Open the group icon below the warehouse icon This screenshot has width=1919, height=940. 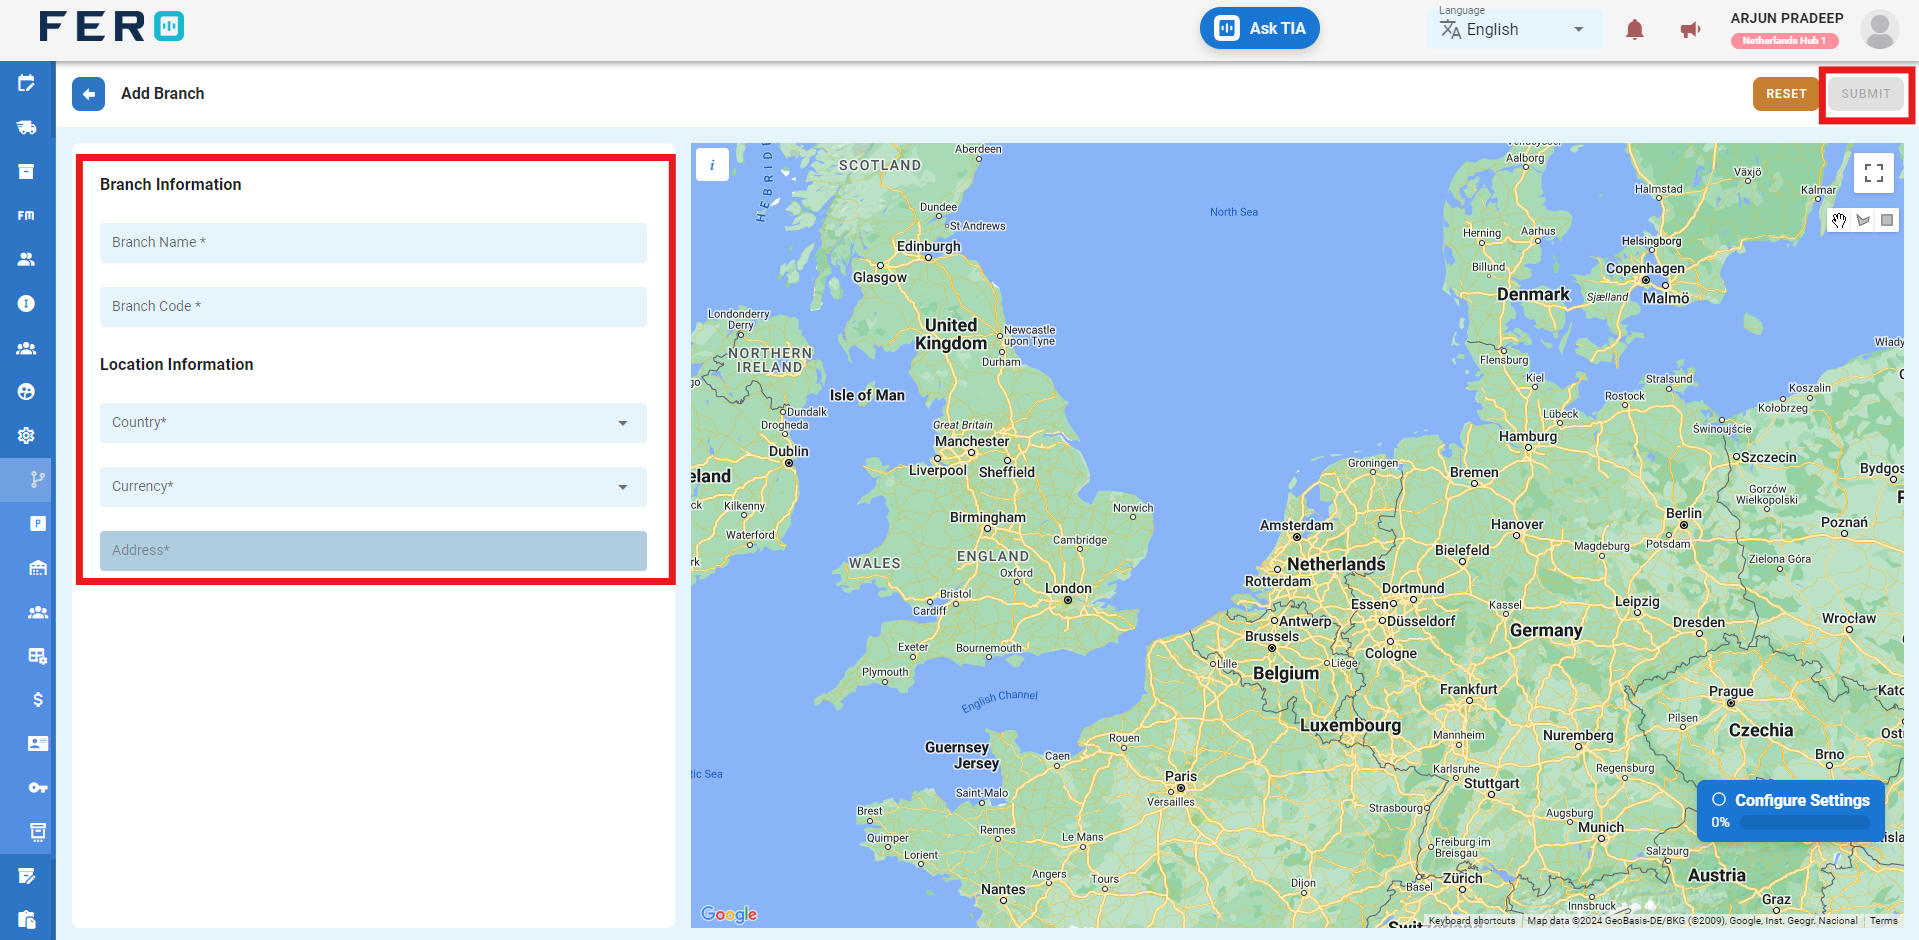point(38,612)
